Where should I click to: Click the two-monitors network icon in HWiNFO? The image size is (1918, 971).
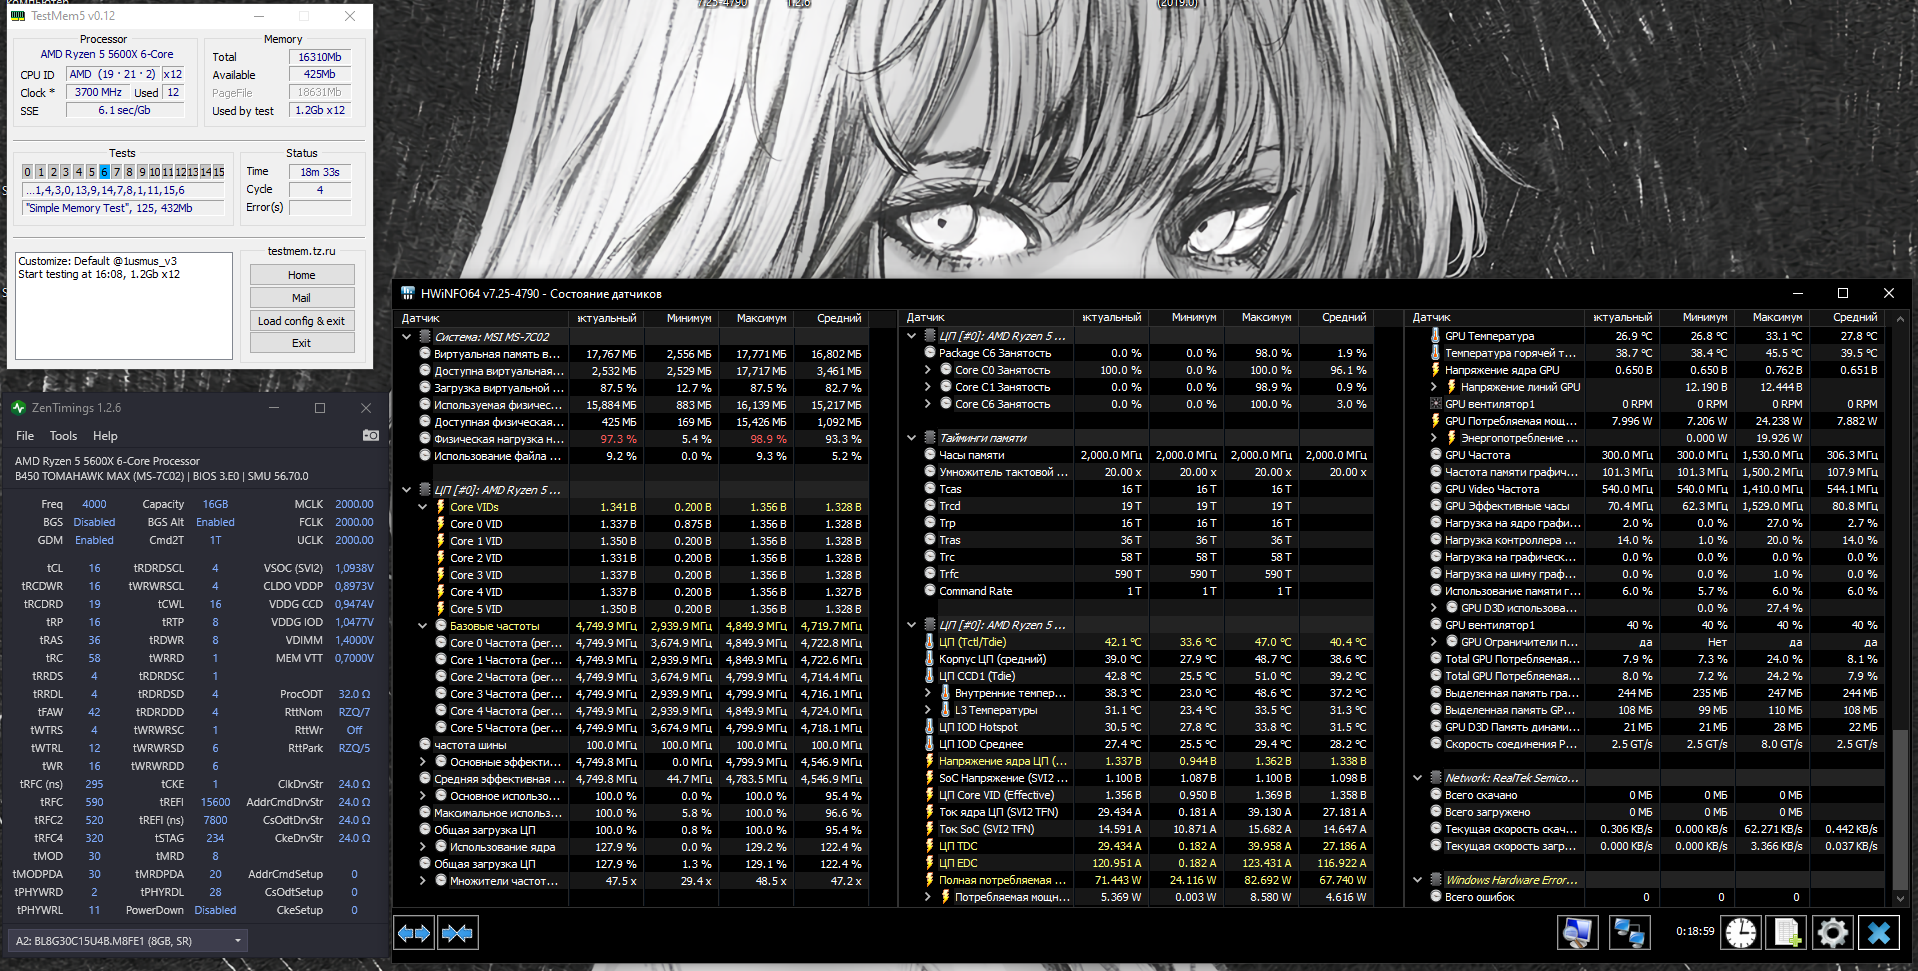tap(1629, 933)
